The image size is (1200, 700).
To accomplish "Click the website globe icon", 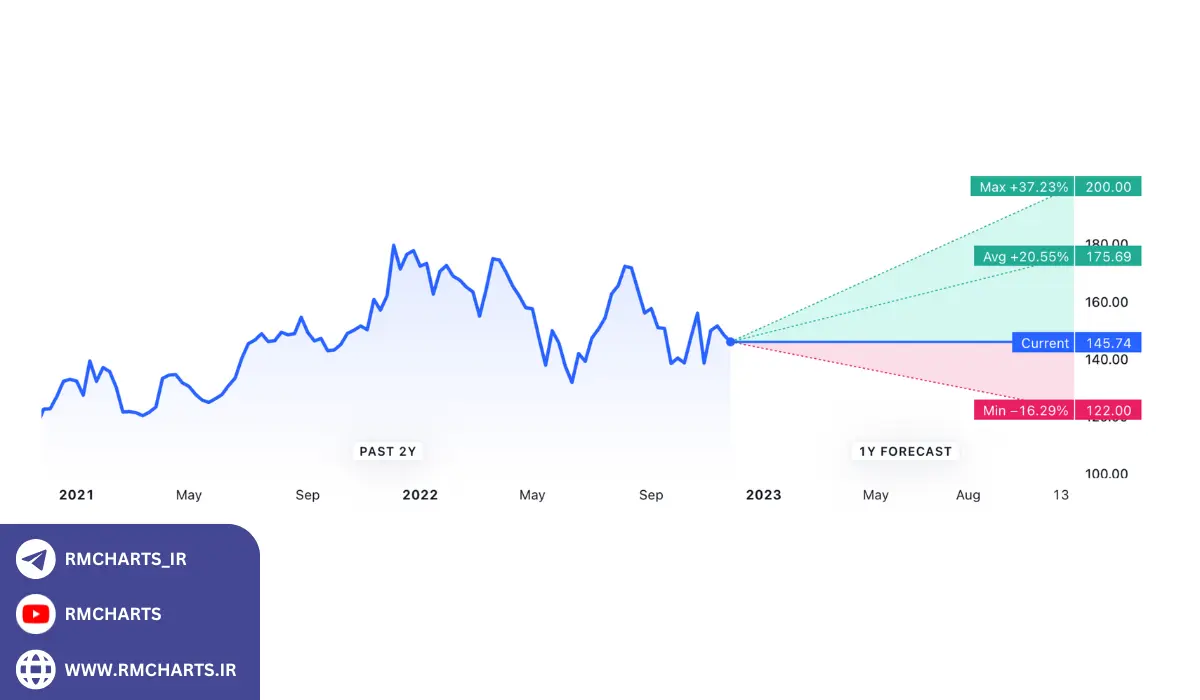I will coord(36,669).
